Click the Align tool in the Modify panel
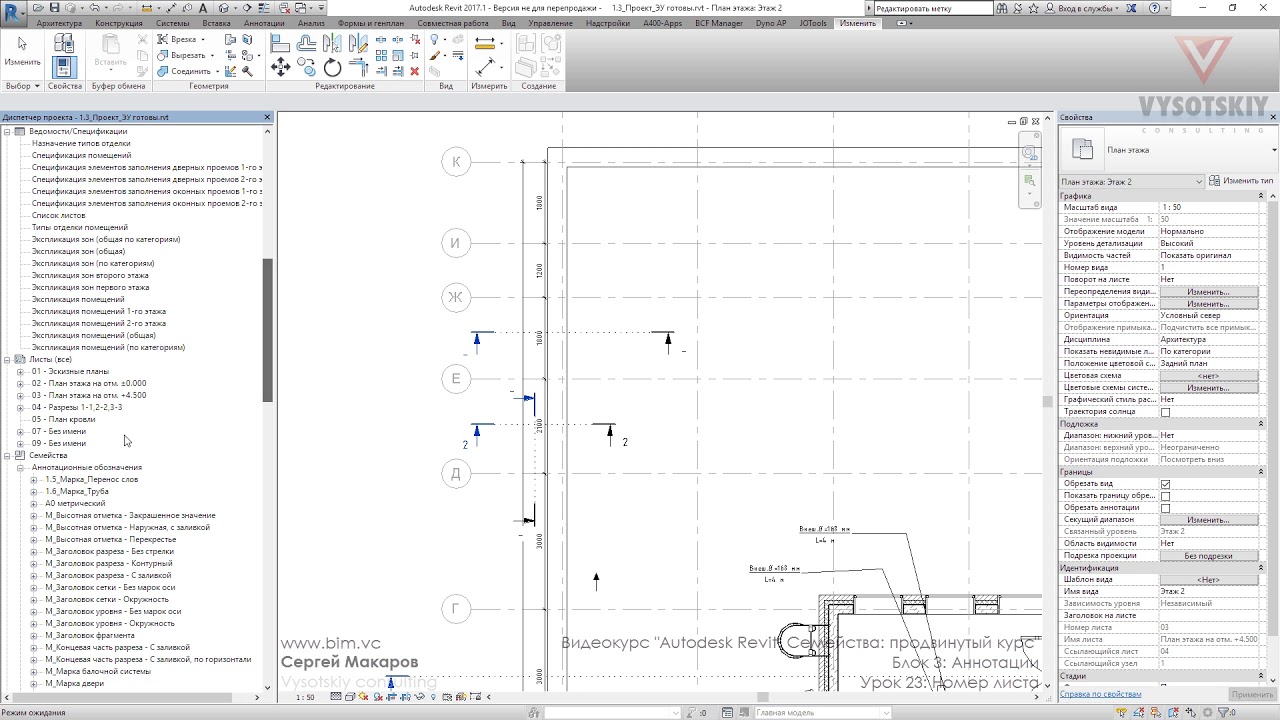 tap(280, 43)
